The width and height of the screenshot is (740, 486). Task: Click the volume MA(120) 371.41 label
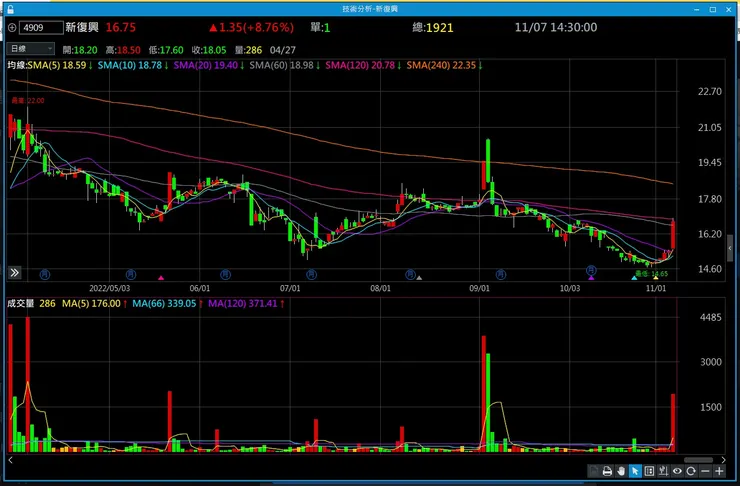tap(243, 304)
